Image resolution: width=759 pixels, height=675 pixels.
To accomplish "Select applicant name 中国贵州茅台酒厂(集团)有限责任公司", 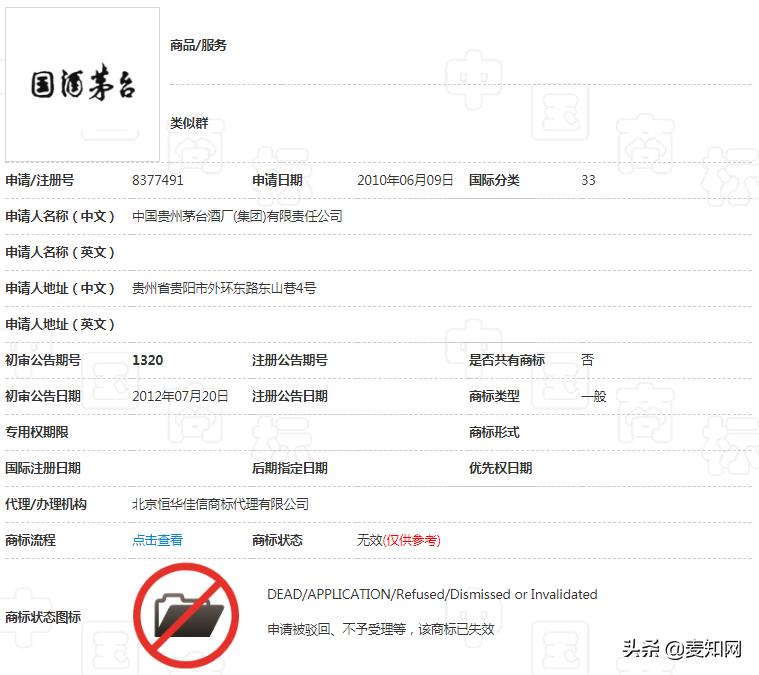I will (x=237, y=216).
